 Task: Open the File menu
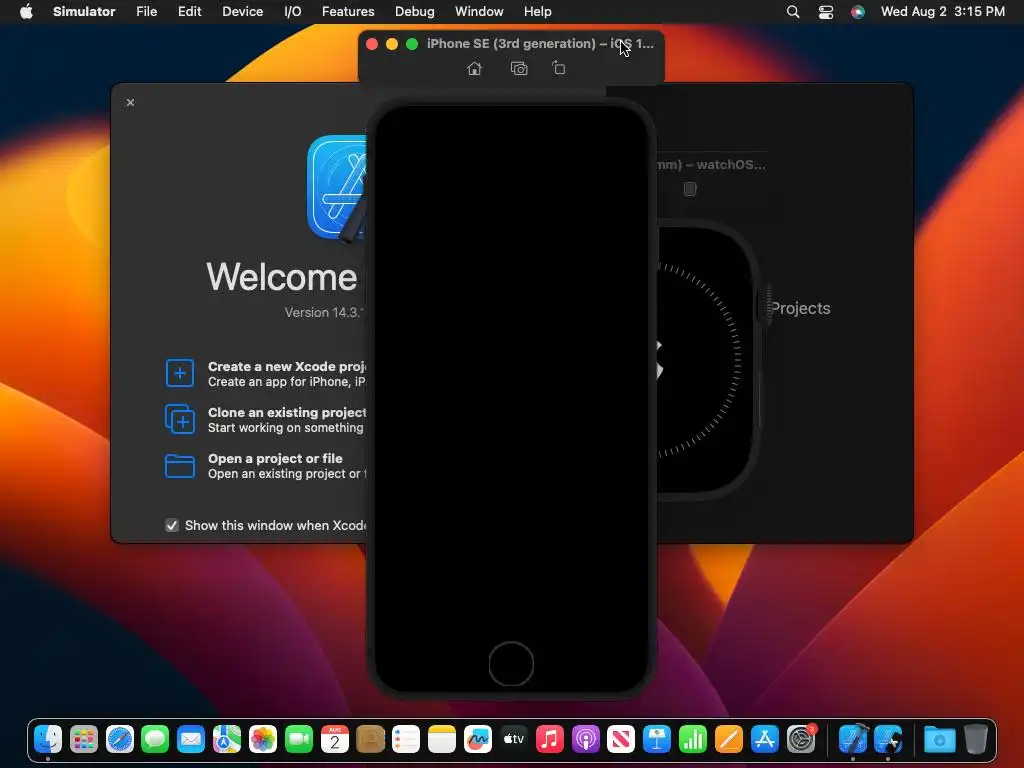coord(146,11)
